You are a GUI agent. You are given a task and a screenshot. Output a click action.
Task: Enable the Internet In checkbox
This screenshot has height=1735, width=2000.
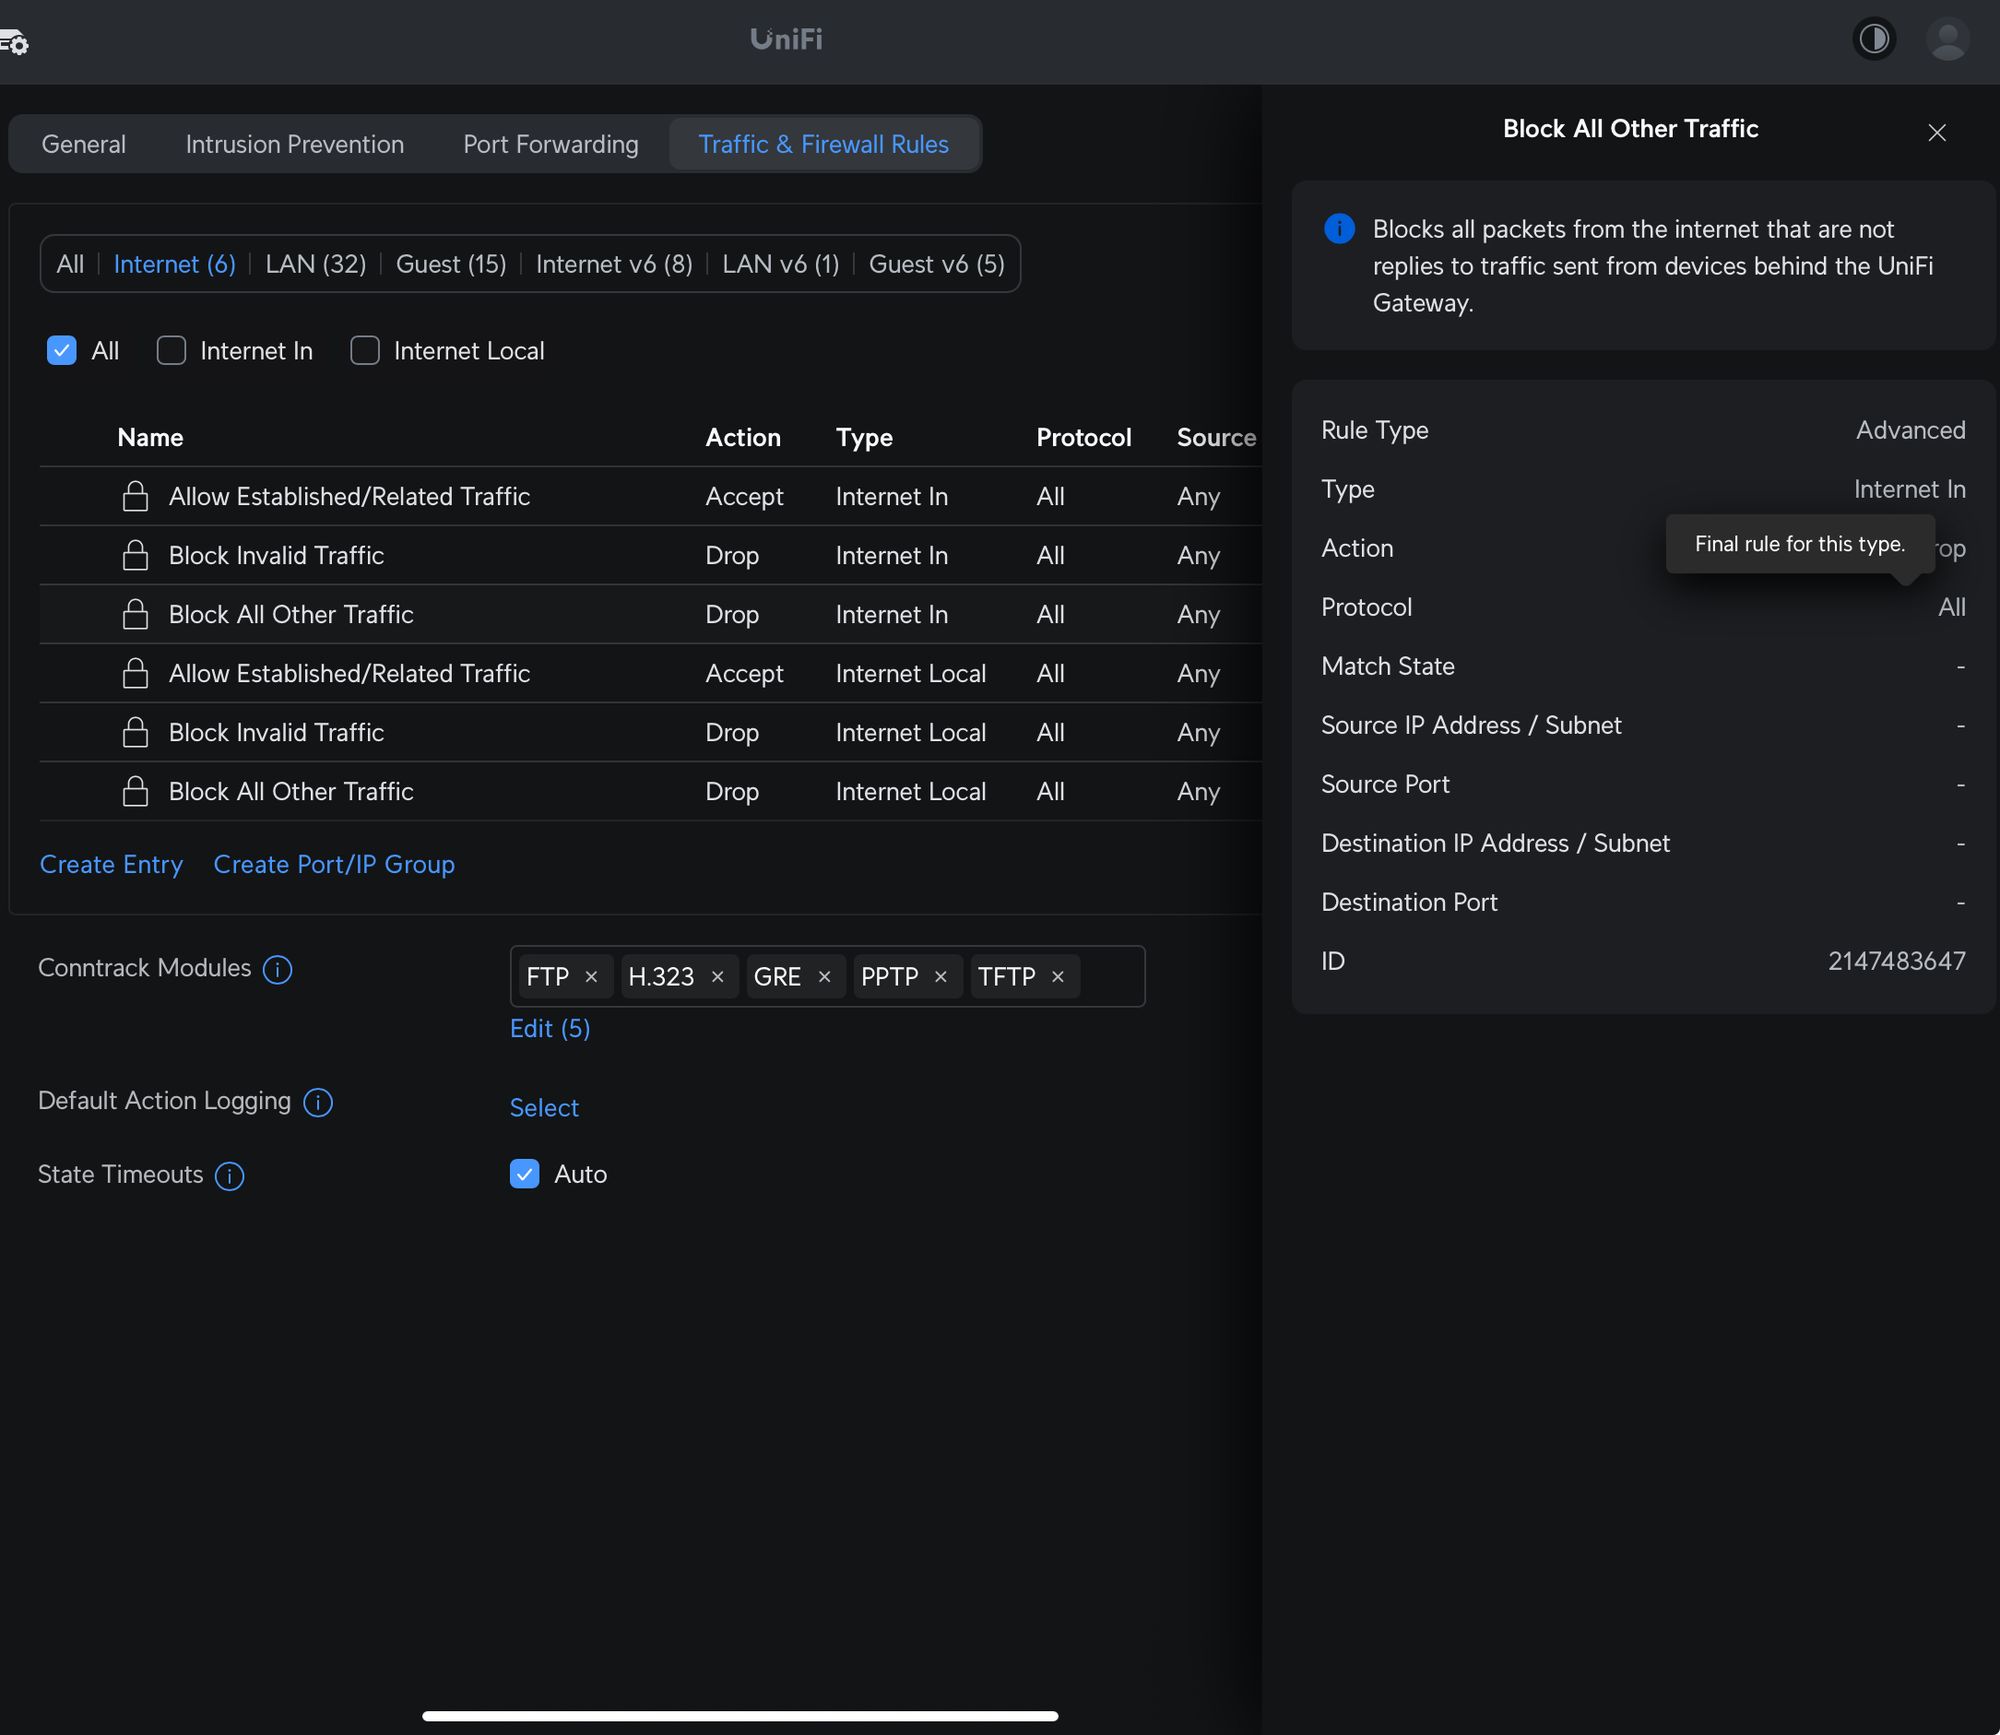[172, 351]
